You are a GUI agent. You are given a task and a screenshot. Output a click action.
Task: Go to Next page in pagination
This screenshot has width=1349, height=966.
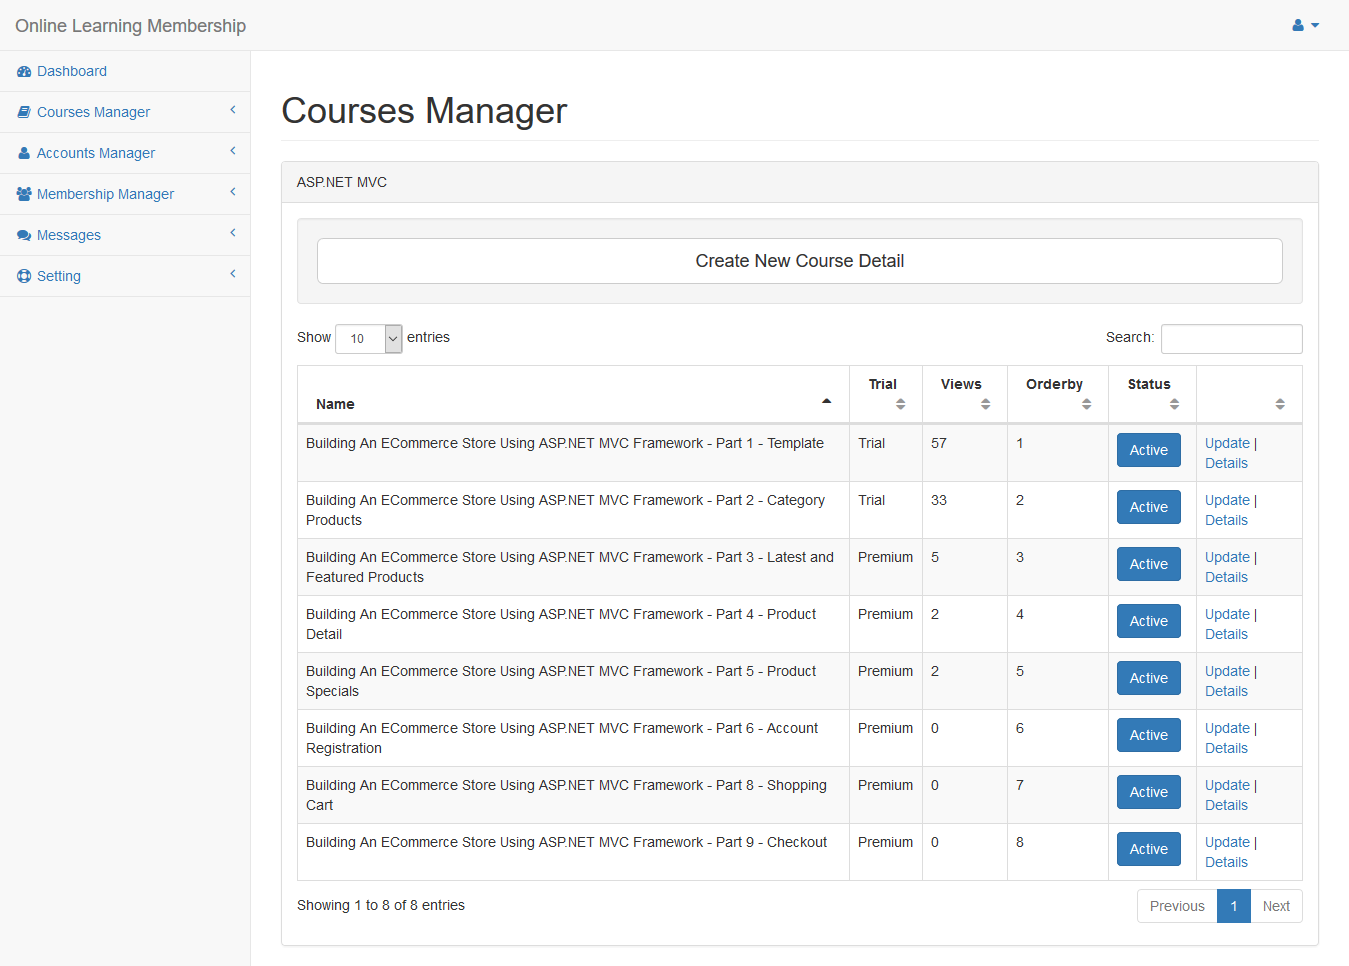(1276, 906)
